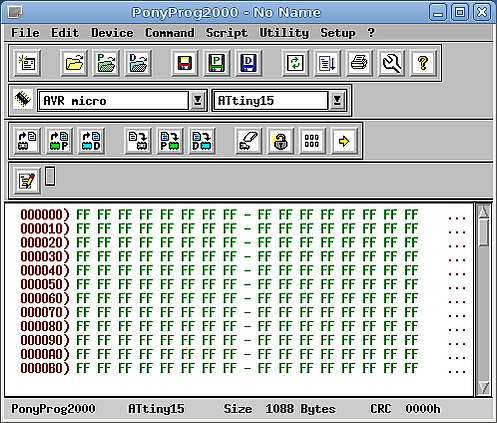Open interface setup with wrench icon

(x=391, y=63)
